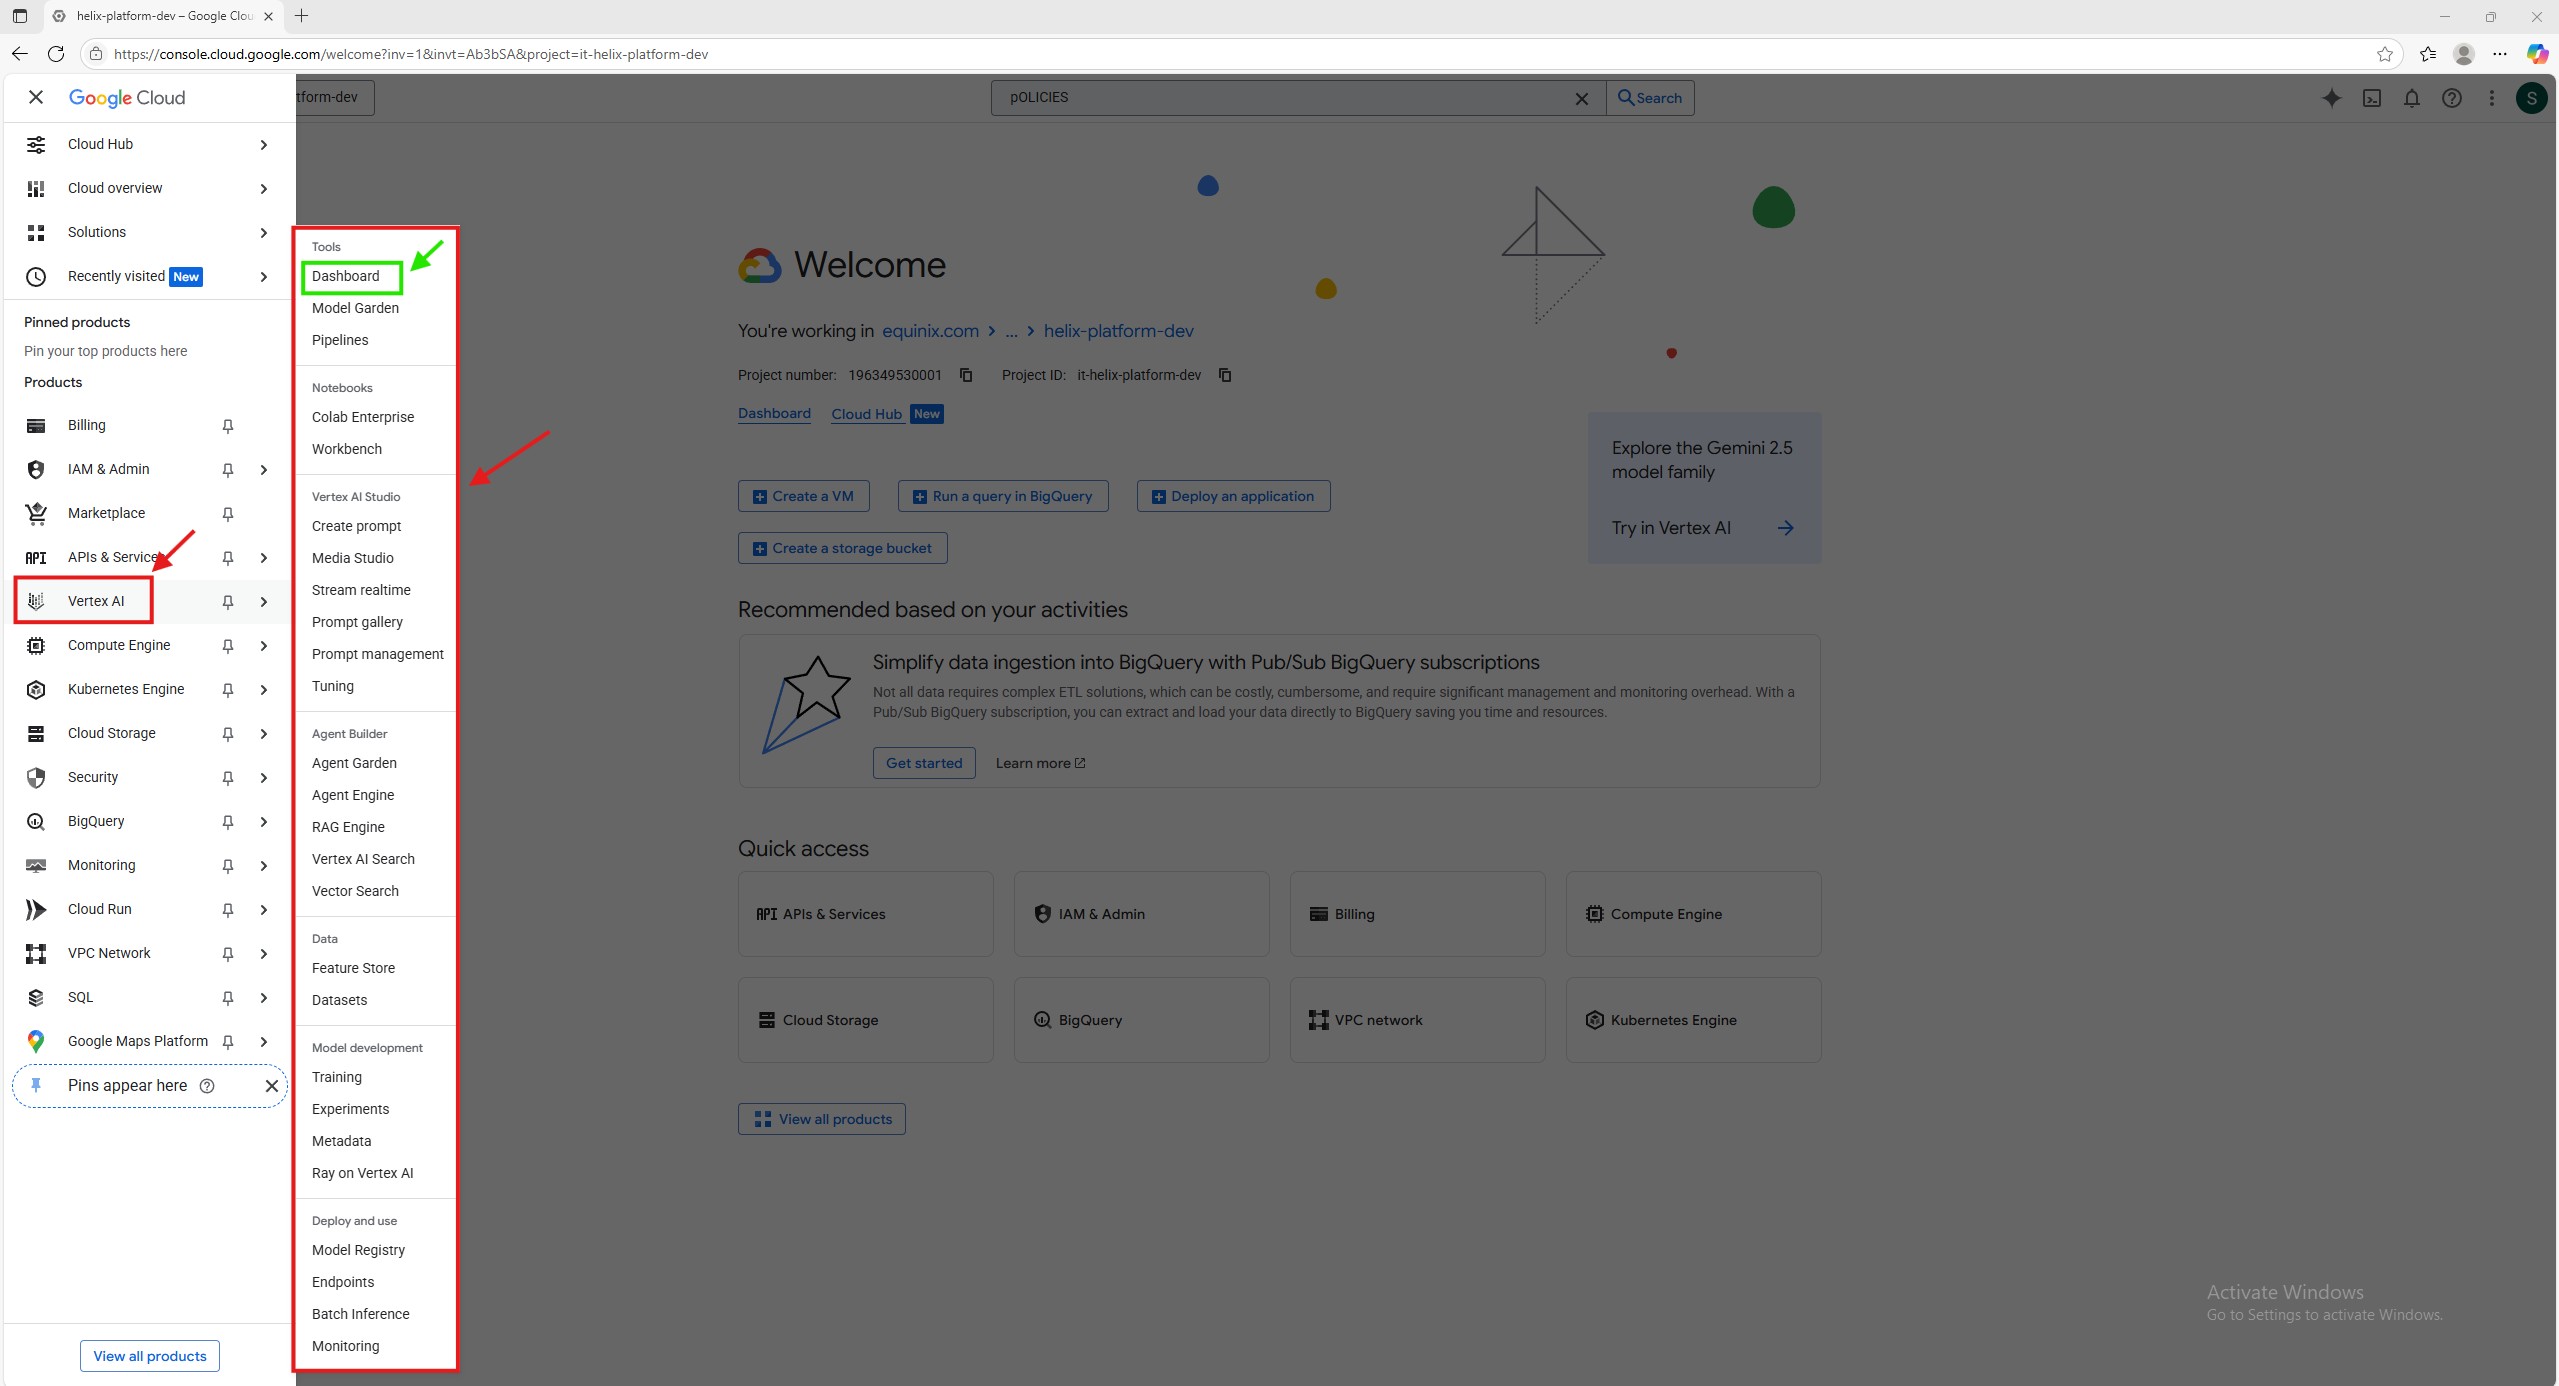Toggle pin for Cloud Run
Image resolution: width=2559 pixels, height=1386 pixels.
coord(228,910)
